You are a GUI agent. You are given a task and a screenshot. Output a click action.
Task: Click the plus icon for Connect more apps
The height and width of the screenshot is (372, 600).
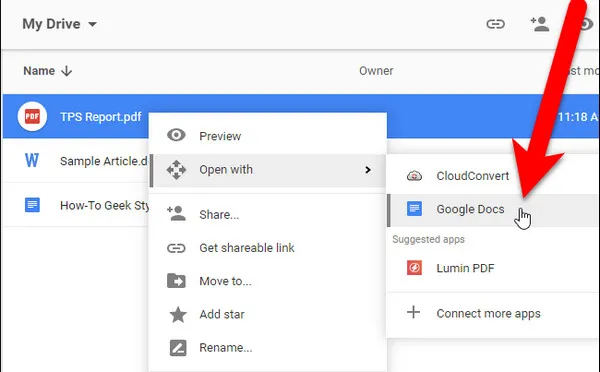click(413, 312)
